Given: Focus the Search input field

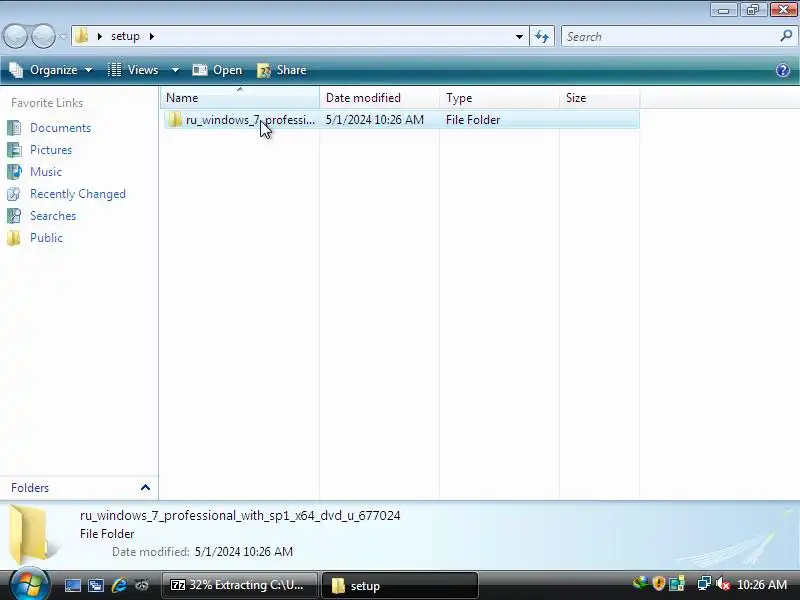Looking at the screenshot, I should point(671,37).
